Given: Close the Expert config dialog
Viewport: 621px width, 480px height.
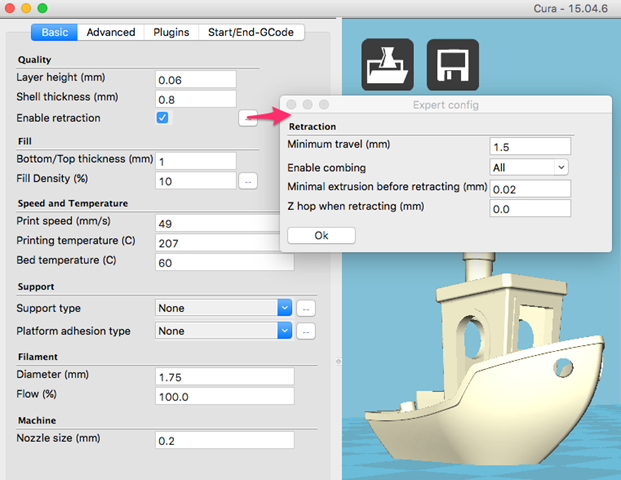Looking at the screenshot, I should [291, 105].
